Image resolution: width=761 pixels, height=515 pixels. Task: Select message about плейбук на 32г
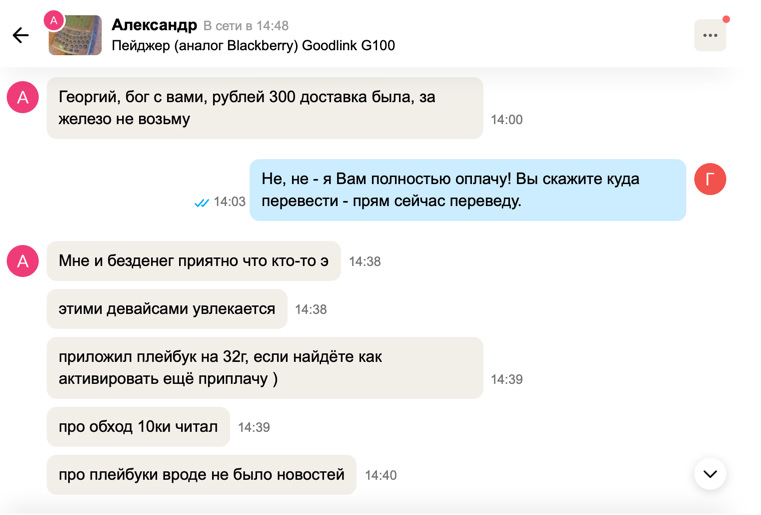(x=264, y=368)
